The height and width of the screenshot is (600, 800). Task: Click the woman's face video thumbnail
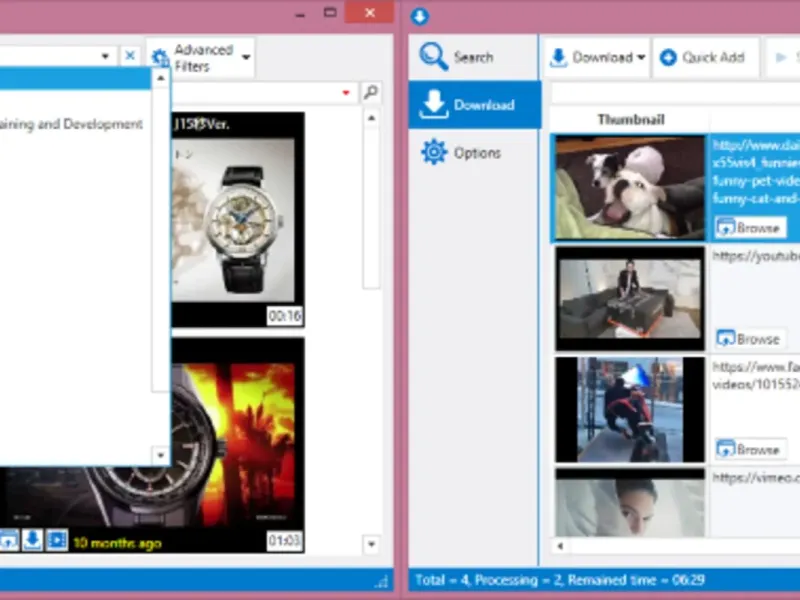[630, 503]
